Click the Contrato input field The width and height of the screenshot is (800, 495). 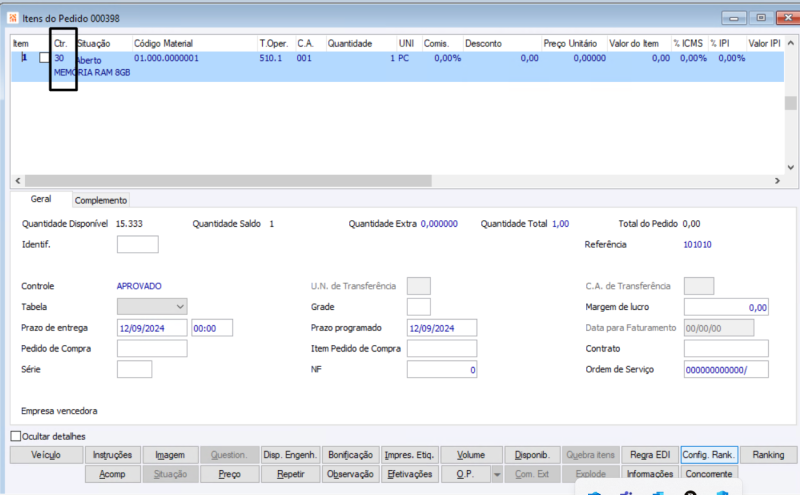coord(726,349)
